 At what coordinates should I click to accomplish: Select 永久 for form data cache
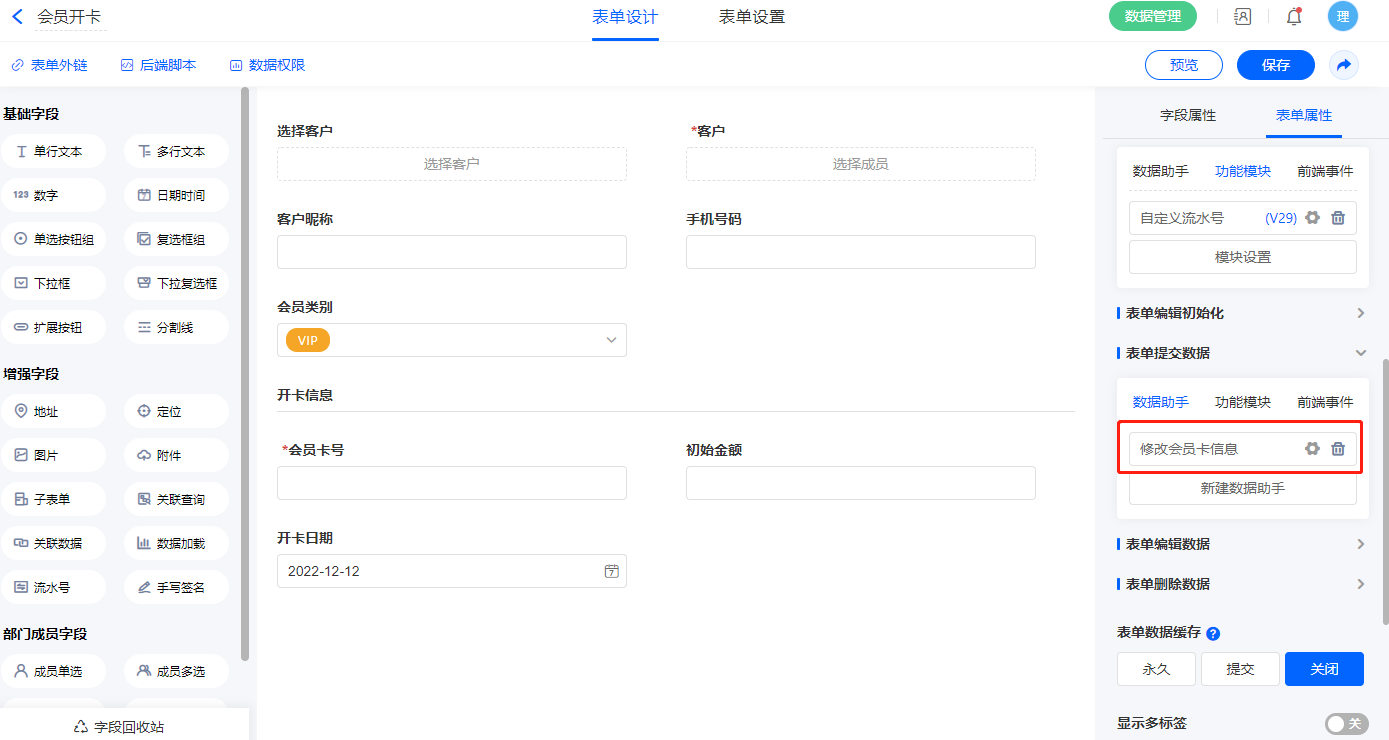click(x=1156, y=669)
